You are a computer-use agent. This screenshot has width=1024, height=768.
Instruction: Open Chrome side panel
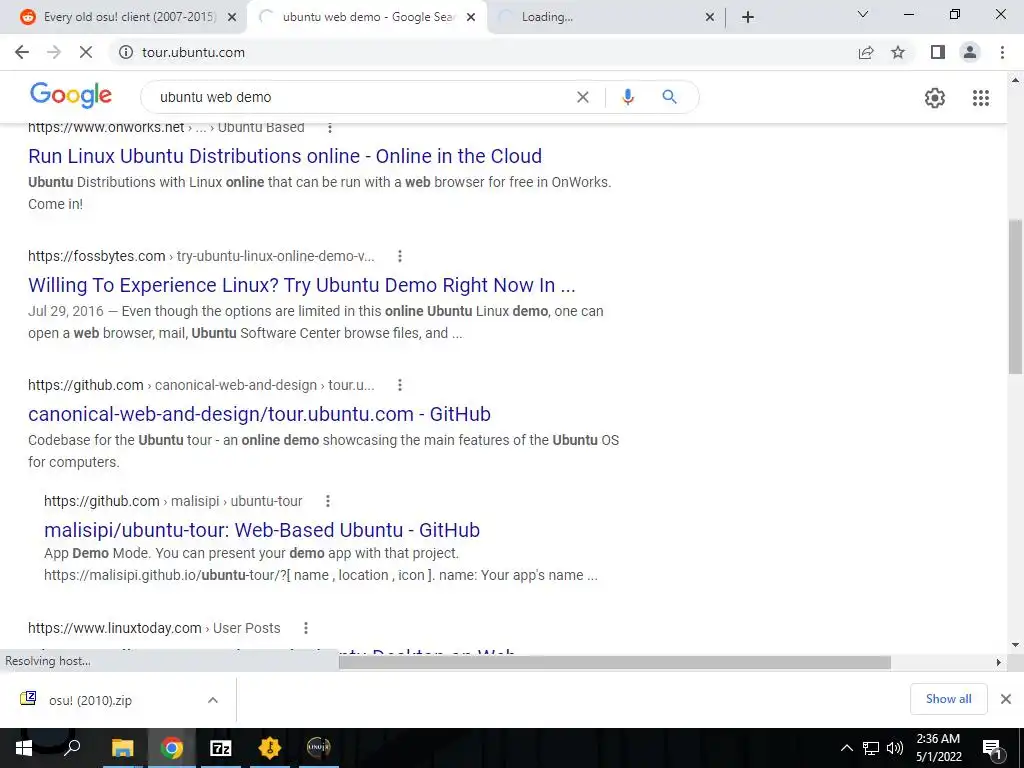[x=938, y=52]
